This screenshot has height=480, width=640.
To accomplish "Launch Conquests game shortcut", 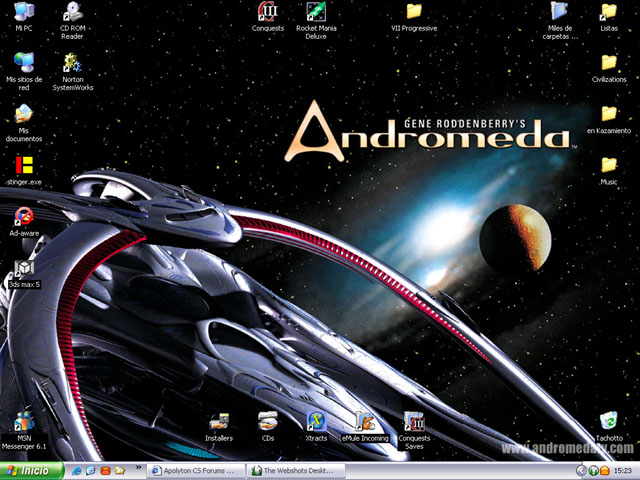I will coord(267,13).
